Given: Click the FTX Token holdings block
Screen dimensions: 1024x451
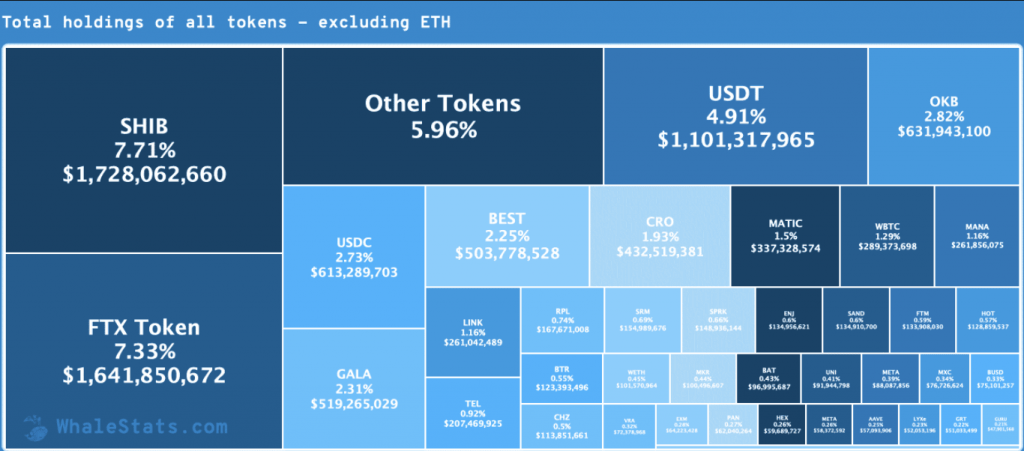Looking at the screenshot, I should point(144,350).
